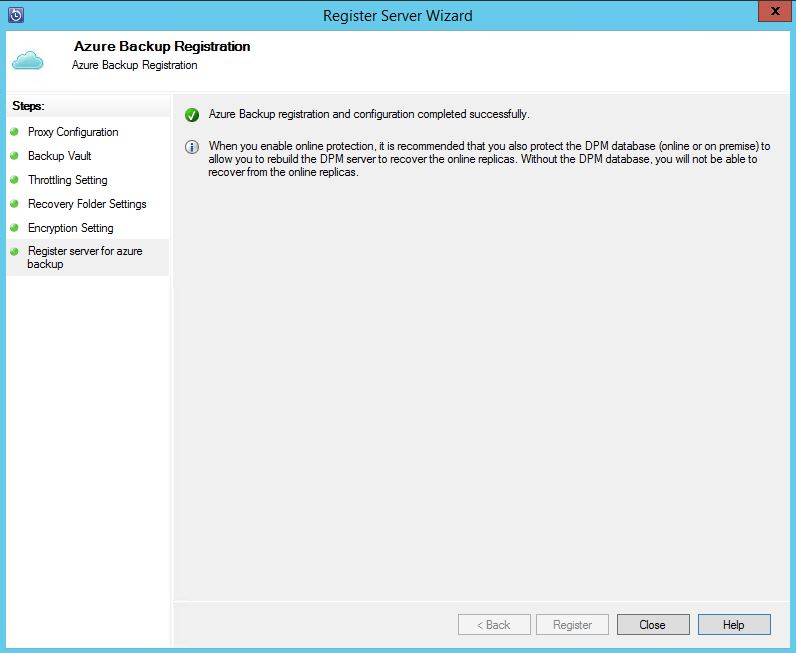Open Help for the wizard
This screenshot has width=796, height=653.
pos(734,625)
